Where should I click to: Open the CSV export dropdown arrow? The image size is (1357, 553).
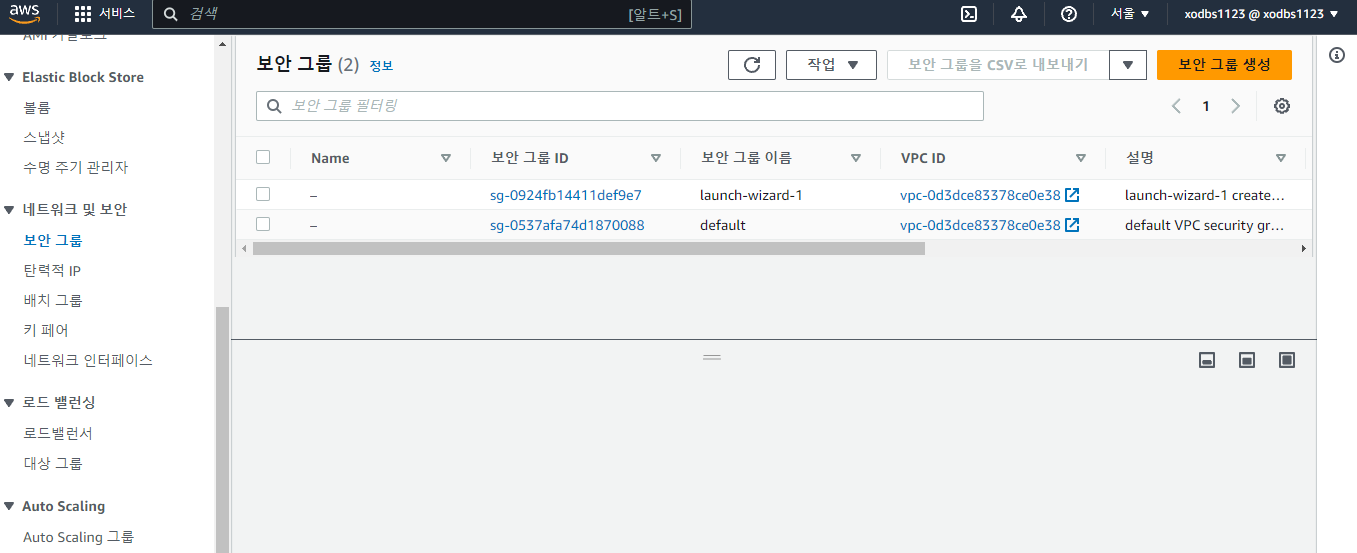coord(1128,65)
